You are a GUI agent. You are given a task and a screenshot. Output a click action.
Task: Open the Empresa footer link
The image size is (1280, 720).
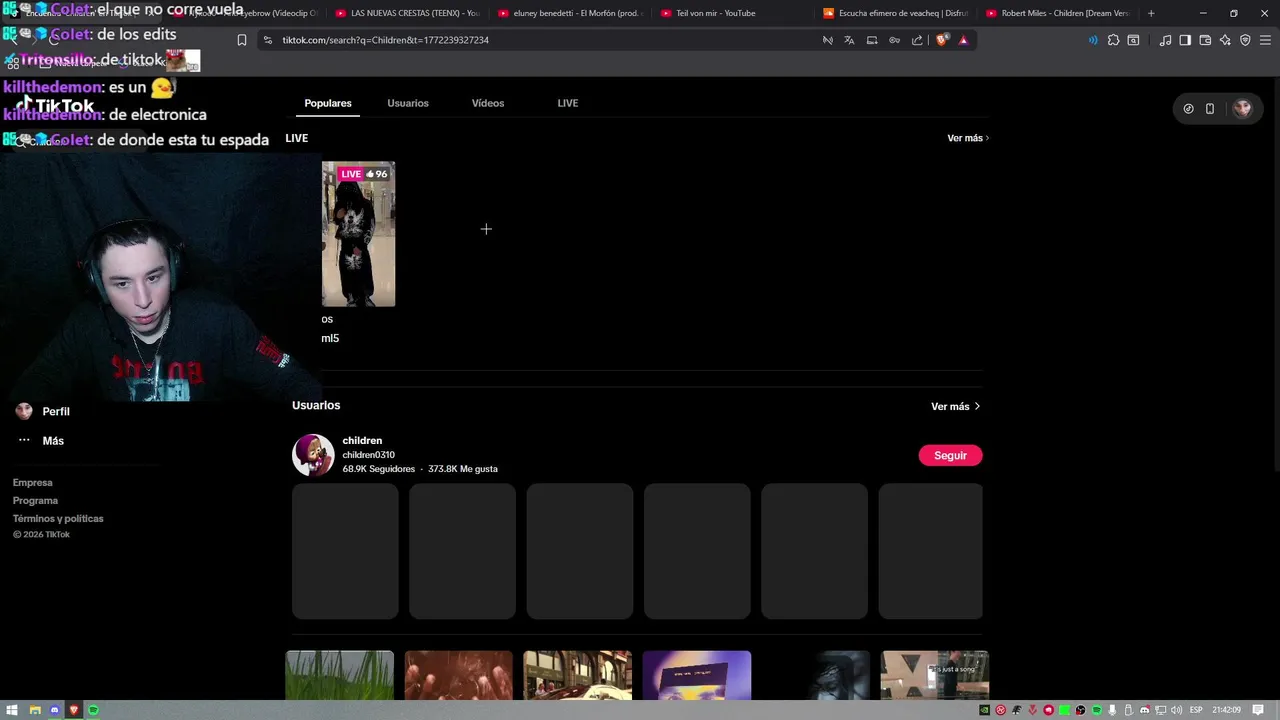click(32, 482)
